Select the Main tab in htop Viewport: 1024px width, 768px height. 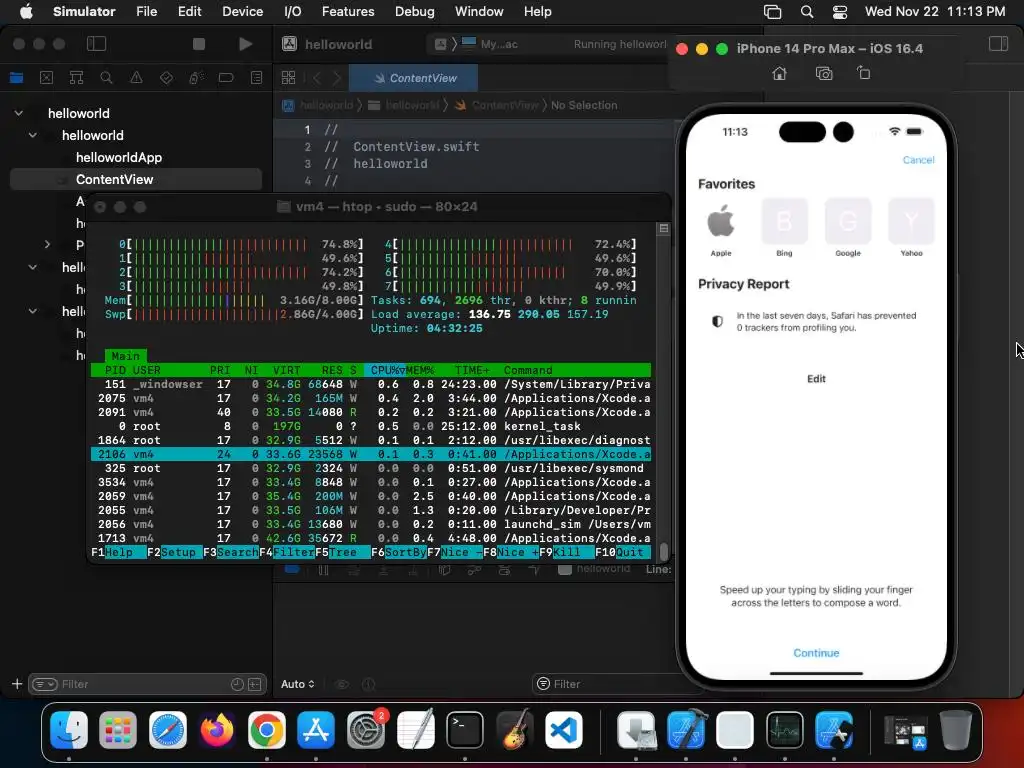pyautogui.click(x=125, y=356)
